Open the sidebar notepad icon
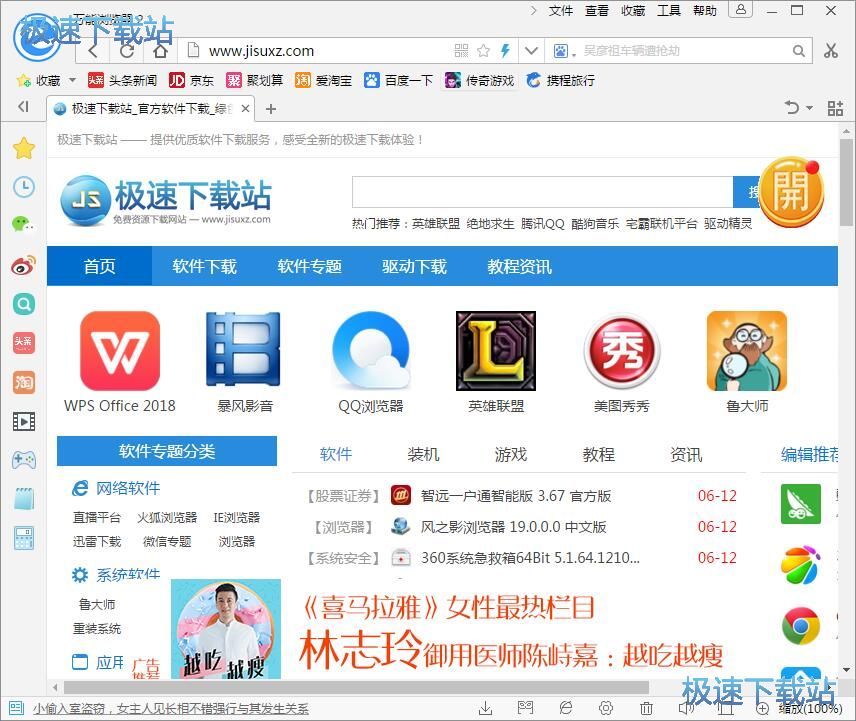 point(24,499)
